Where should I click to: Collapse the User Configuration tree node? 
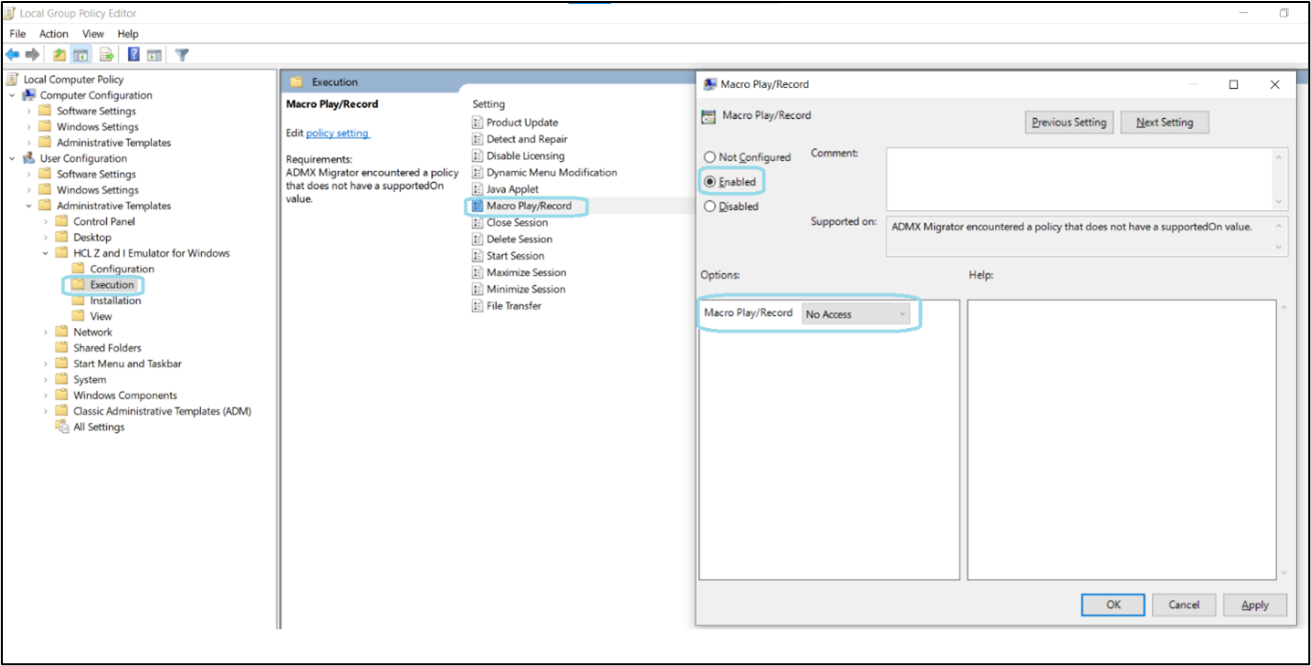pos(12,158)
